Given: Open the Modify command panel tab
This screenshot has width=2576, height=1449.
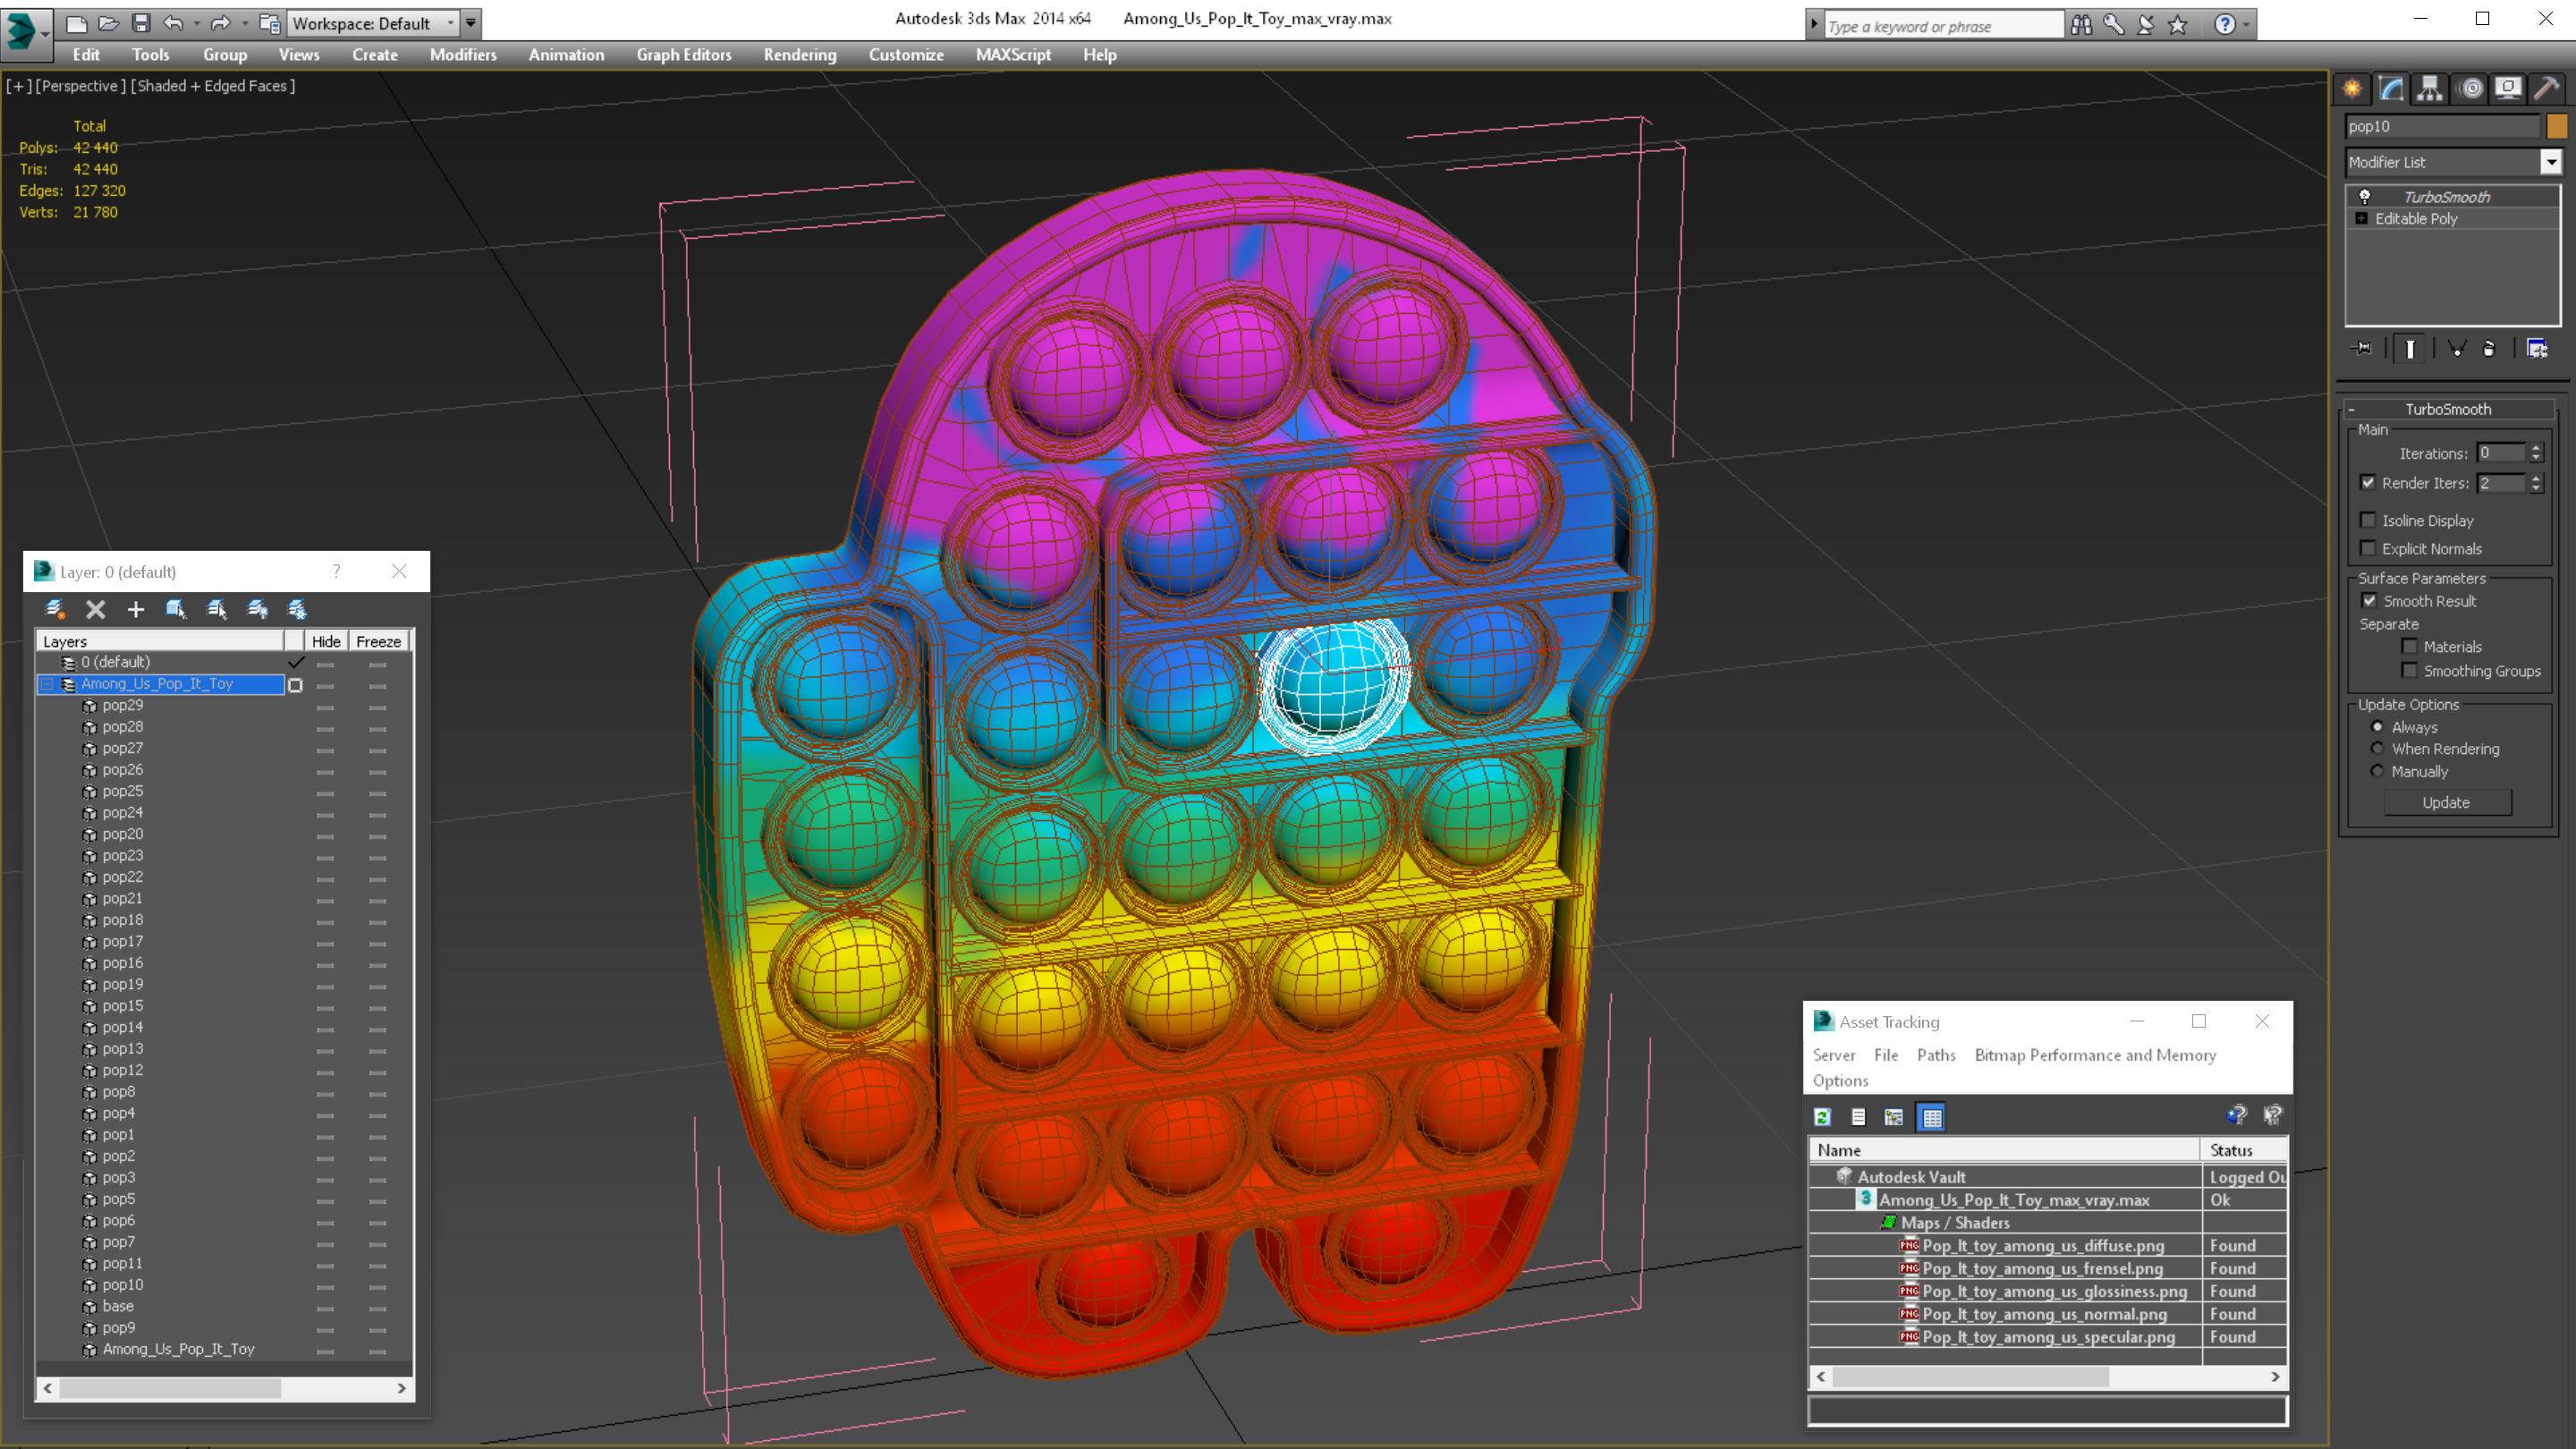Looking at the screenshot, I should [2391, 88].
